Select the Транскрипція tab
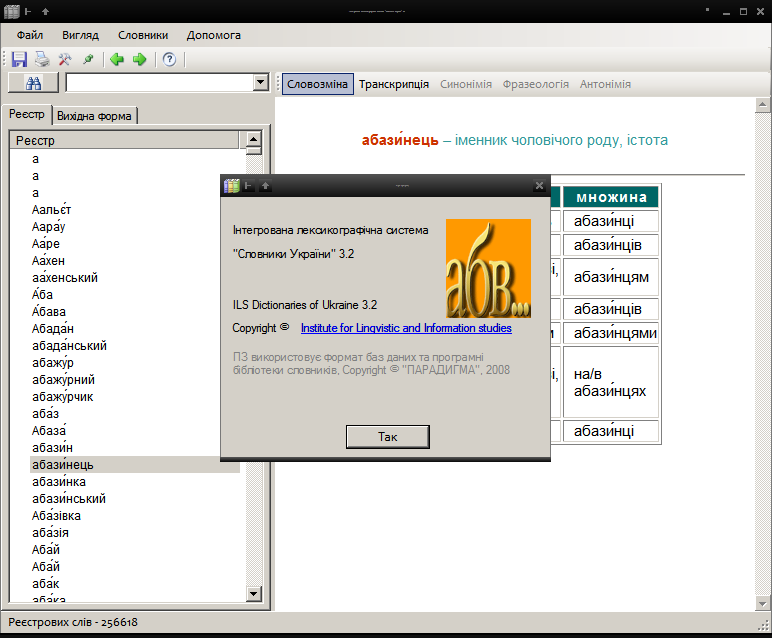Image resolution: width=772 pixels, height=638 pixels. click(394, 84)
